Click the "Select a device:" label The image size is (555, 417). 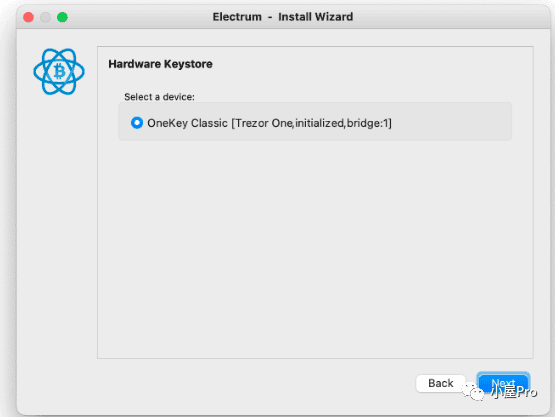[x=159, y=97]
